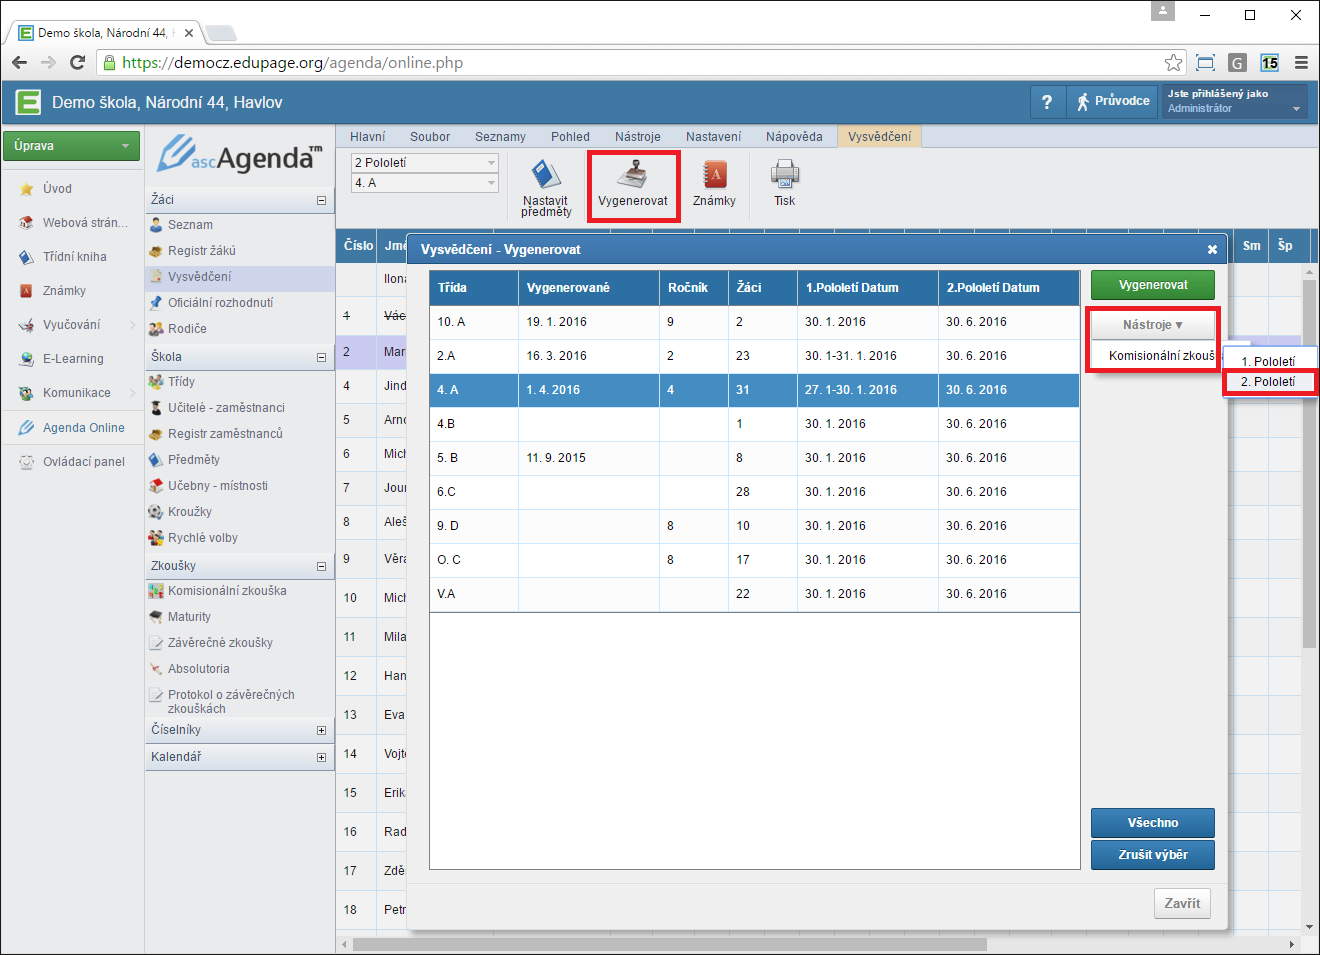Click the Známky sidebar icon
This screenshot has height=955, width=1320.
click(x=27, y=291)
